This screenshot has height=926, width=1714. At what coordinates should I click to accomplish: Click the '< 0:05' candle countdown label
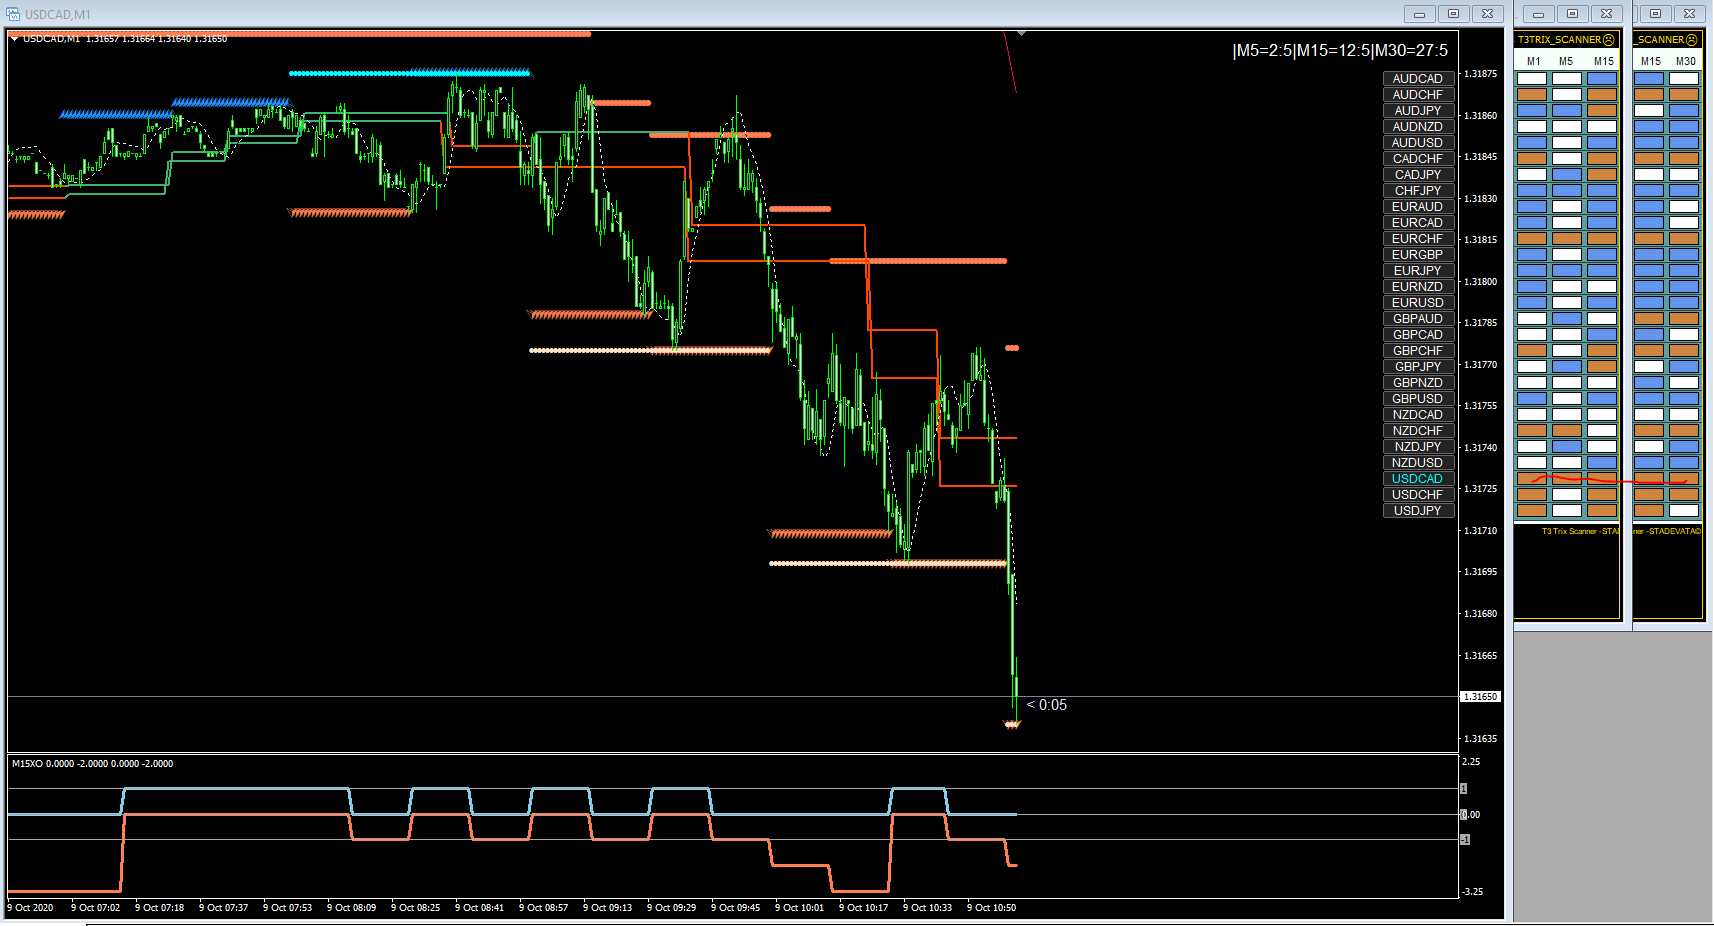(1047, 705)
